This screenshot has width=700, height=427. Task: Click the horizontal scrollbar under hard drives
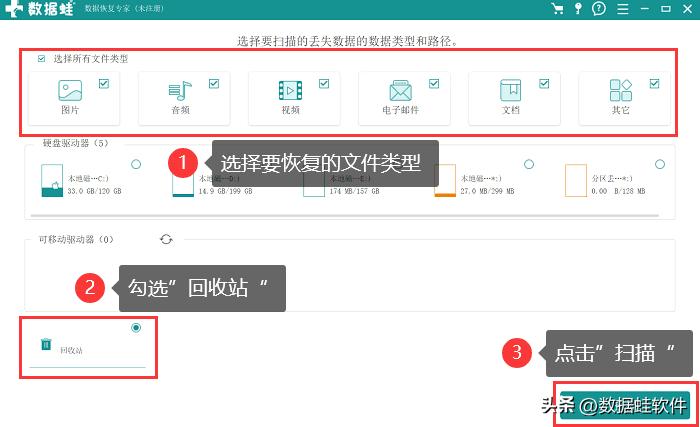tap(345, 216)
